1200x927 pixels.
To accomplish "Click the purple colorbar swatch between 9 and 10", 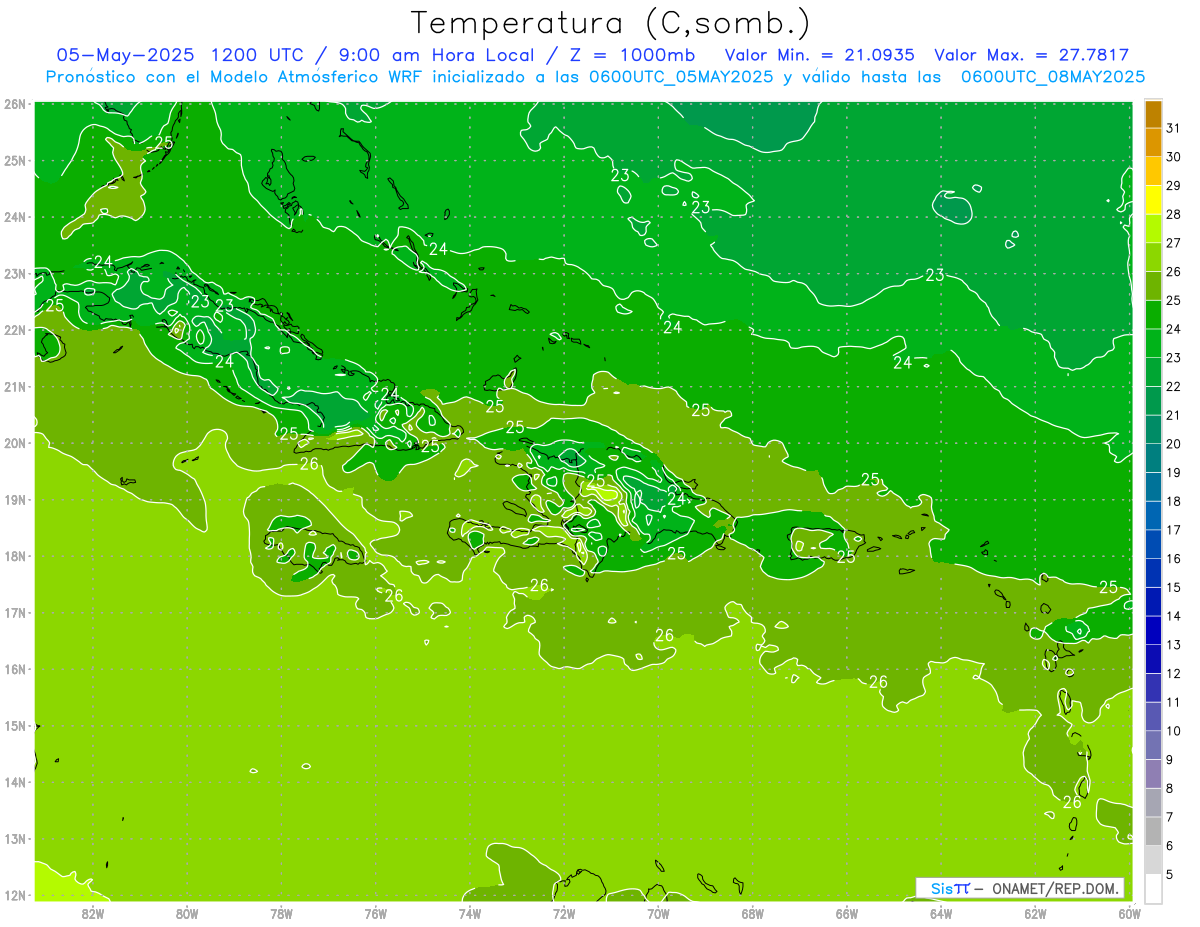I will (1153, 745).
